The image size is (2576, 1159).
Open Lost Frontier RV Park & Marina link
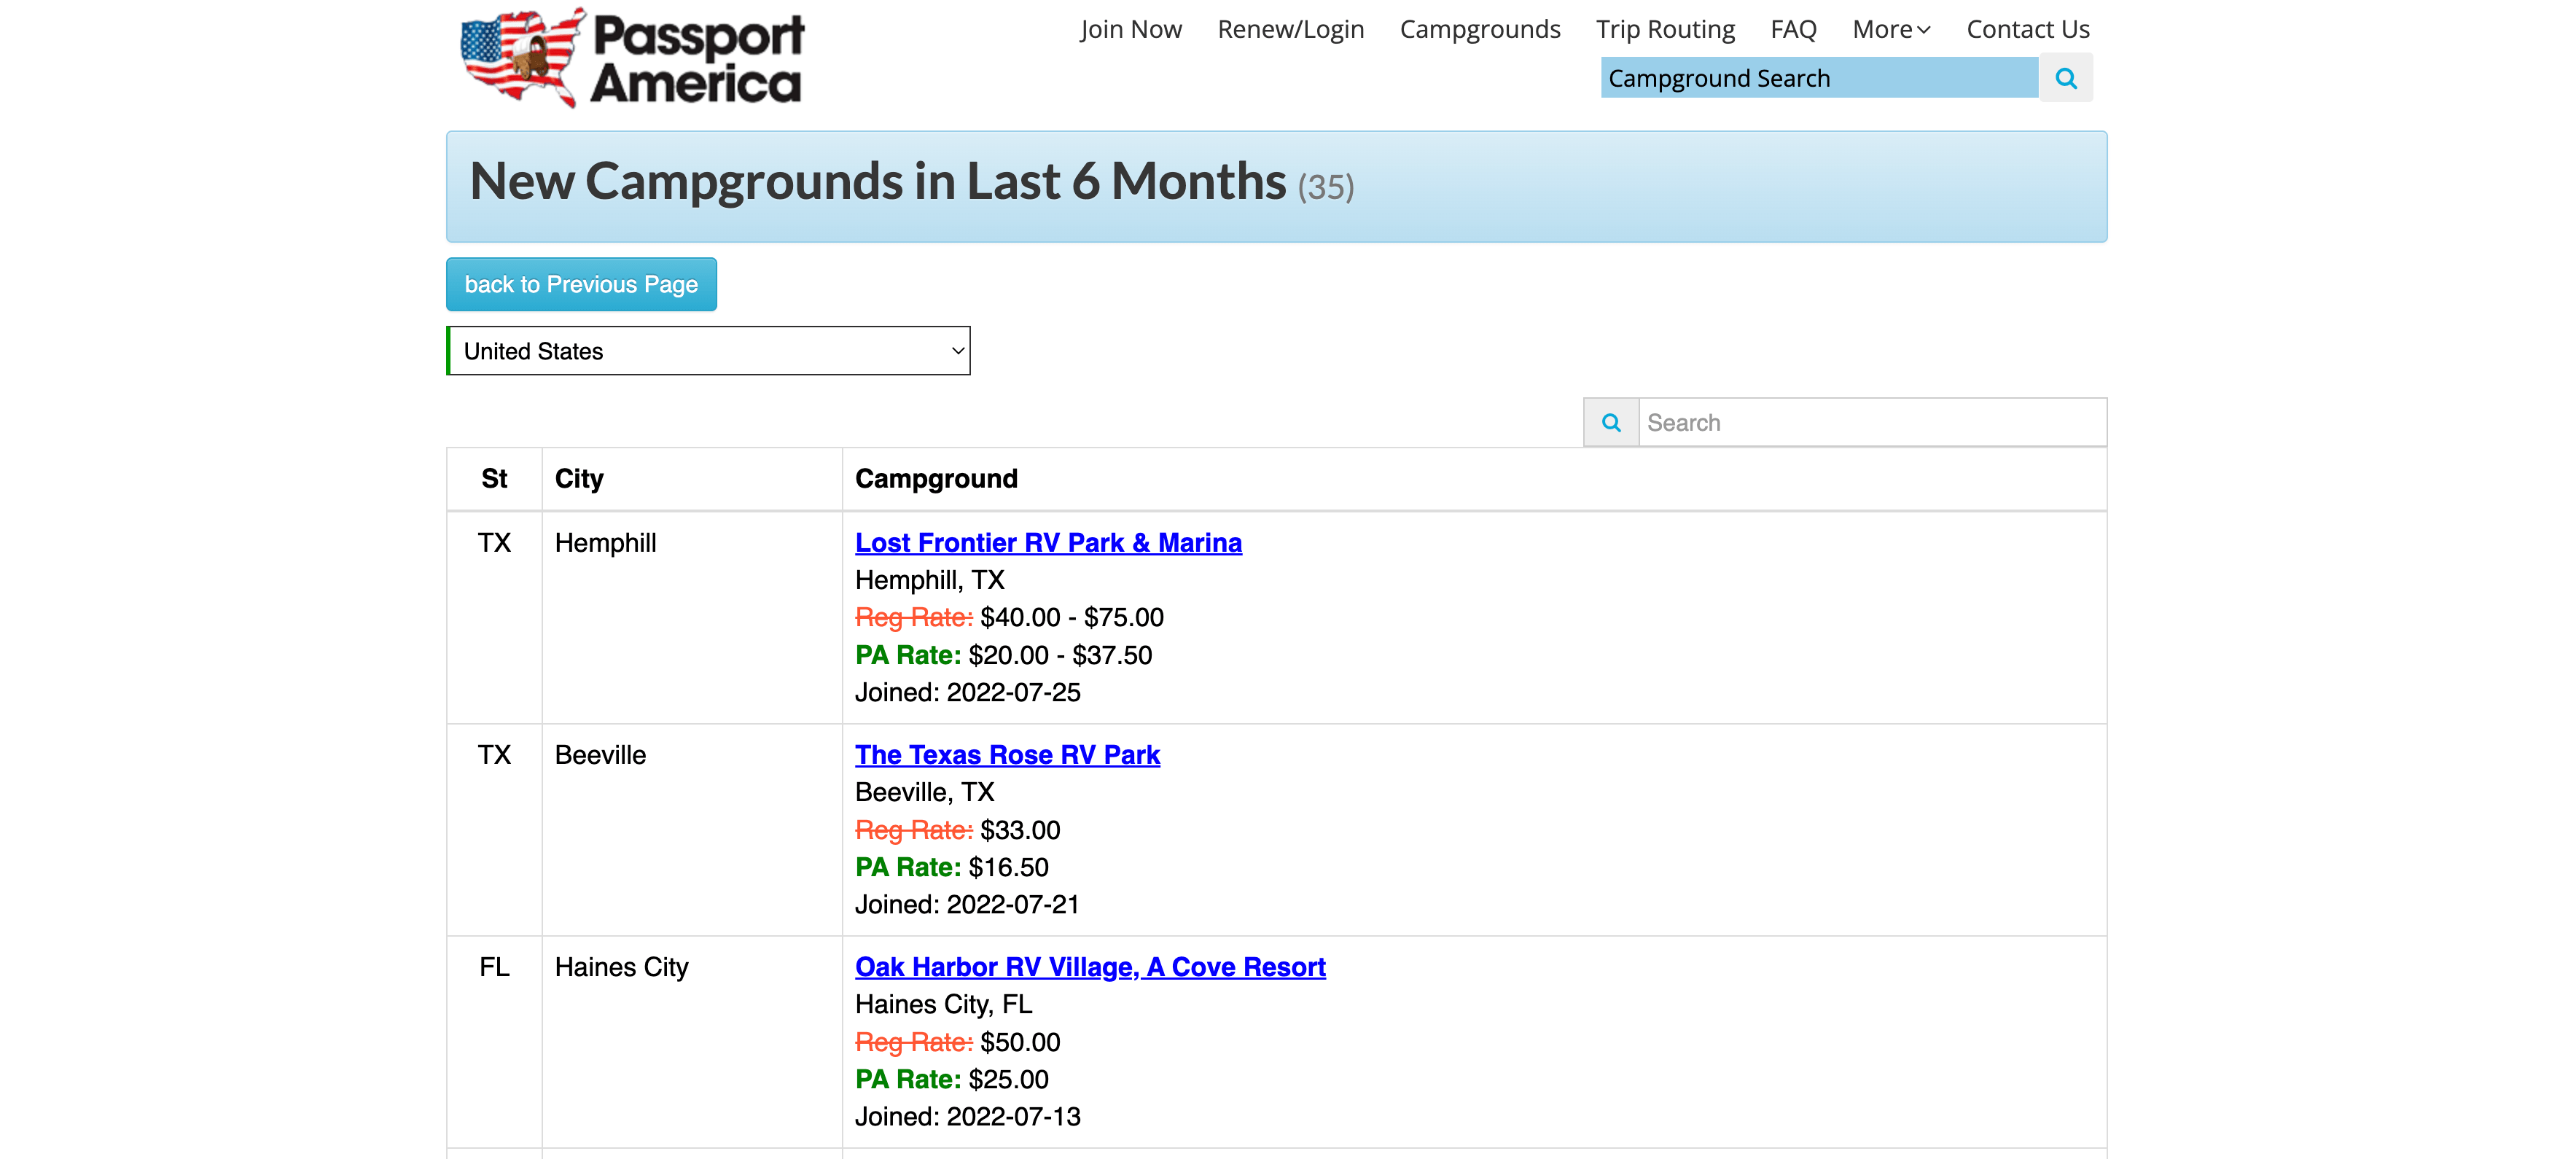pos(1048,542)
